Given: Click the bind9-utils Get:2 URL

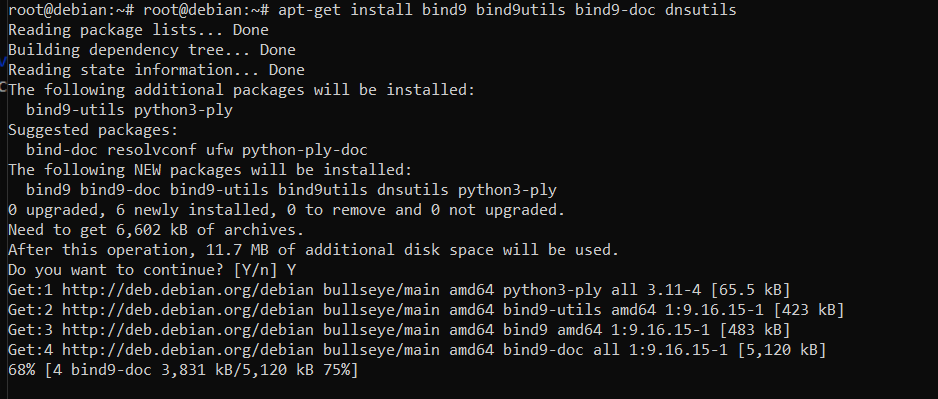Looking at the screenshot, I should coord(188,310).
